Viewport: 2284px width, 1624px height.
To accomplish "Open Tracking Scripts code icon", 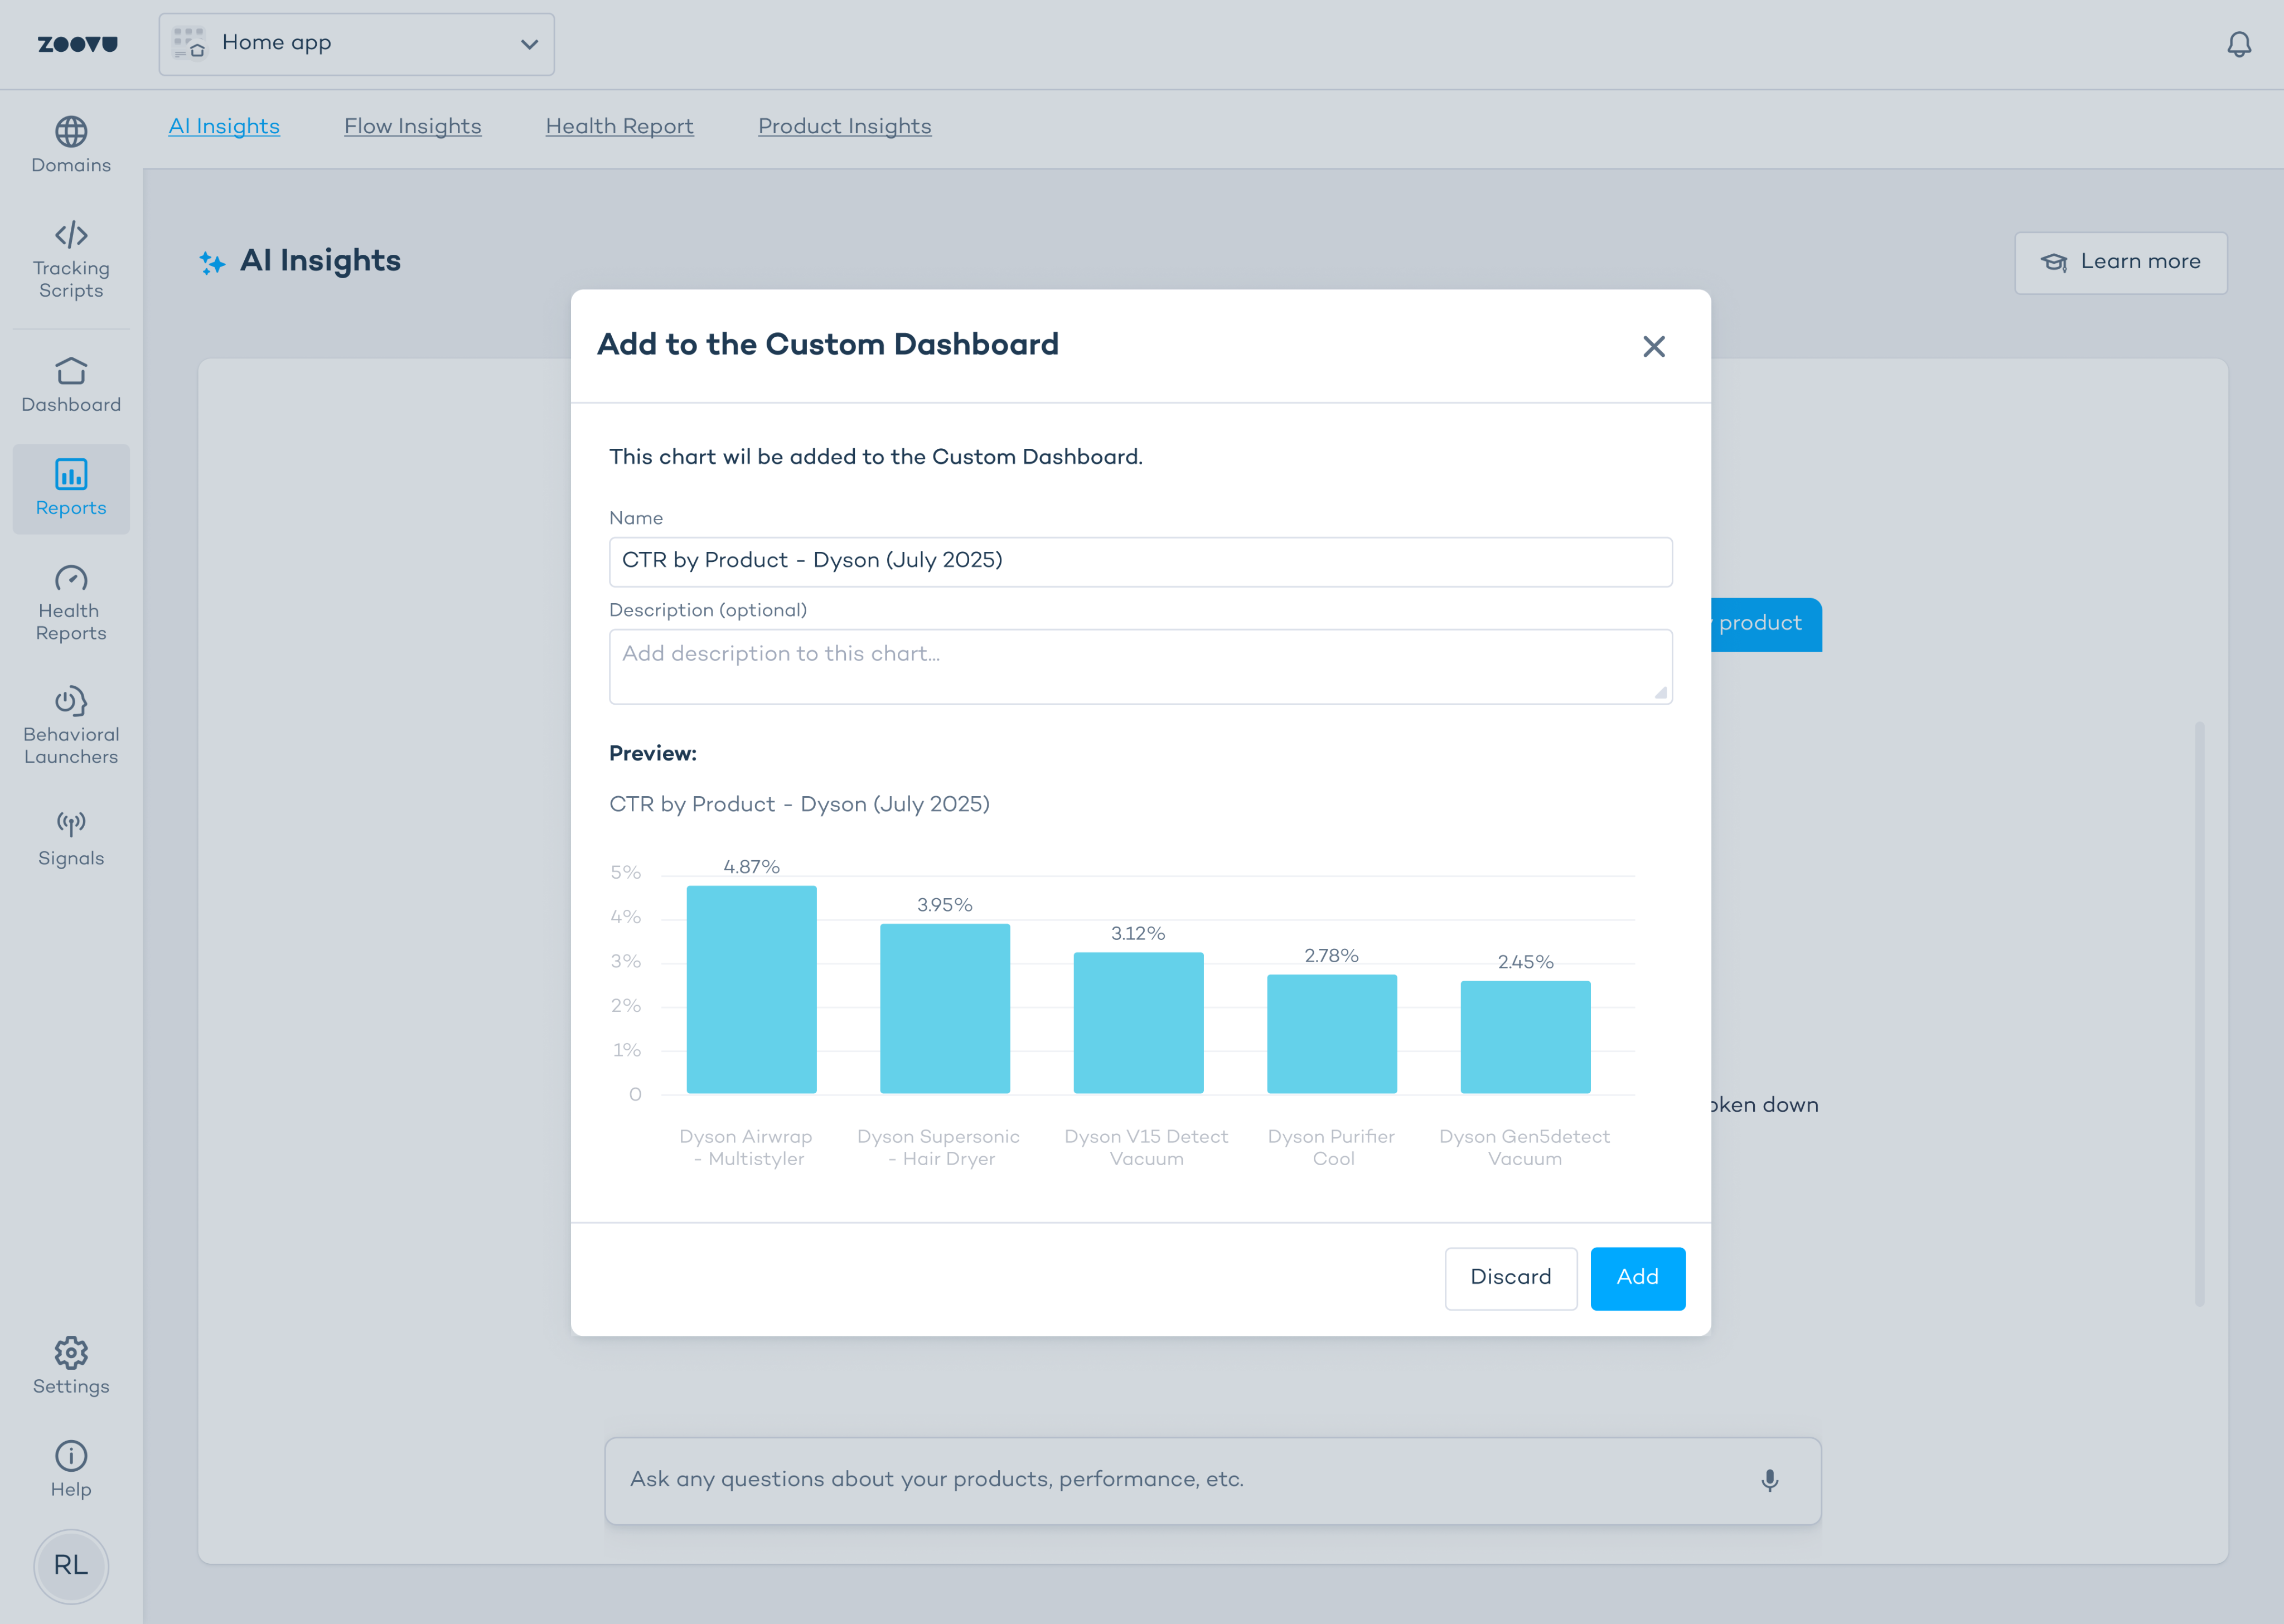I will tap(71, 235).
